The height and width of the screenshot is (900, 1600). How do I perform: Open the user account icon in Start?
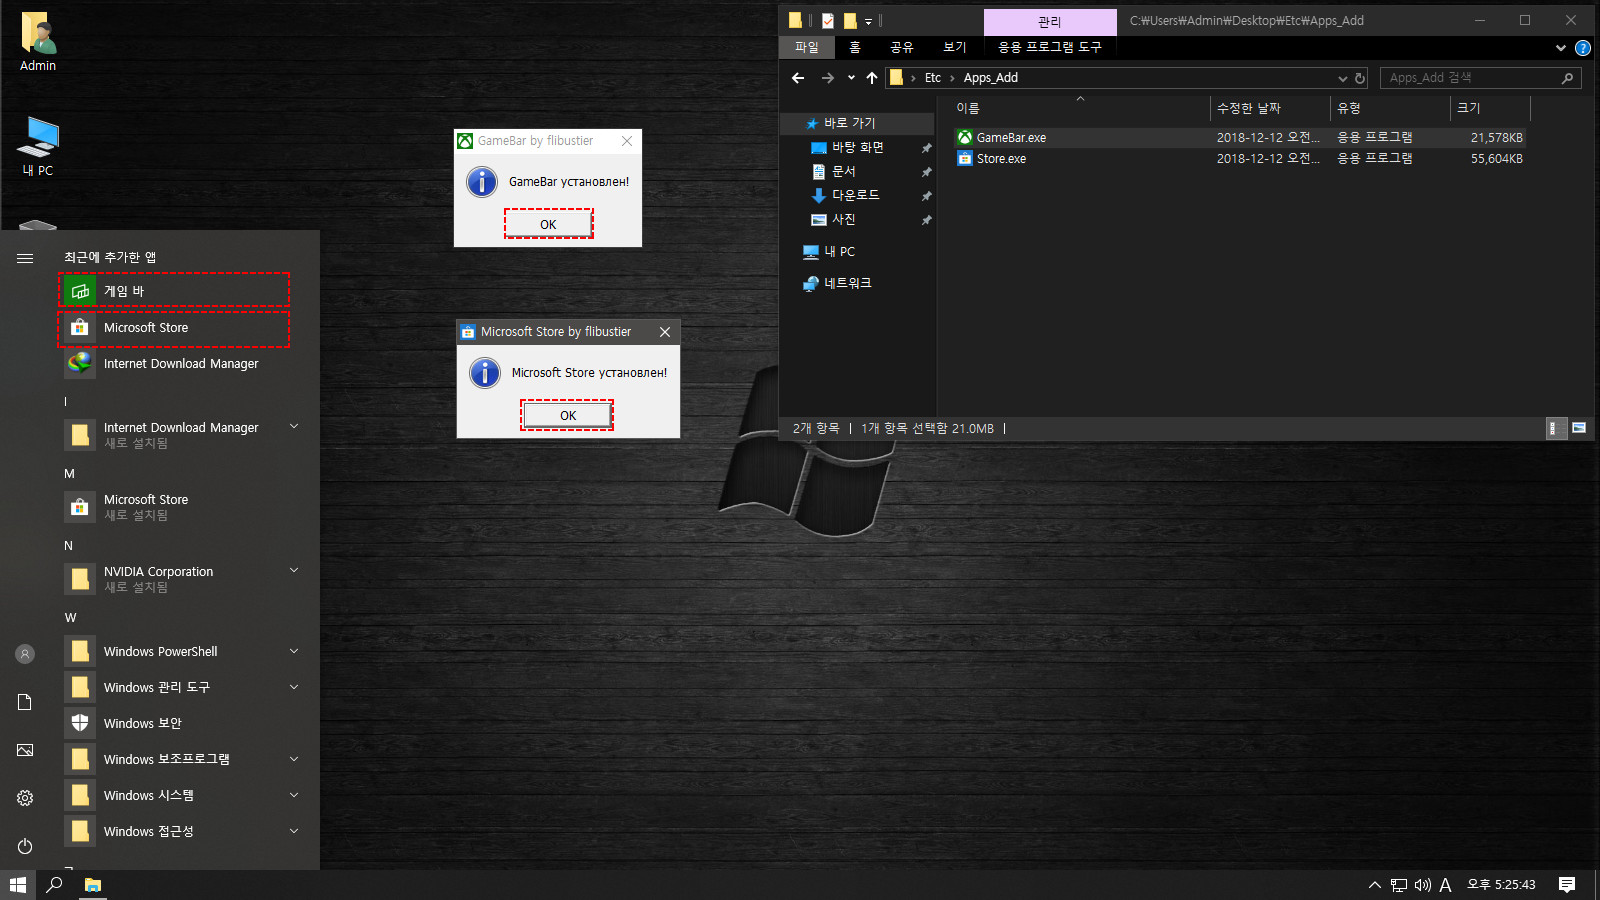(x=25, y=654)
